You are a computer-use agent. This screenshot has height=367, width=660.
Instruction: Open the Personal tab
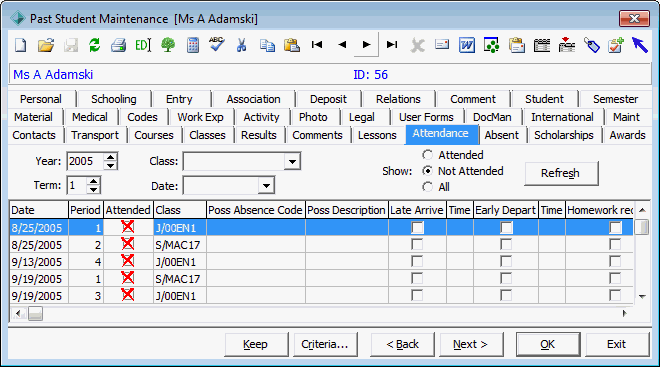pyautogui.click(x=41, y=99)
